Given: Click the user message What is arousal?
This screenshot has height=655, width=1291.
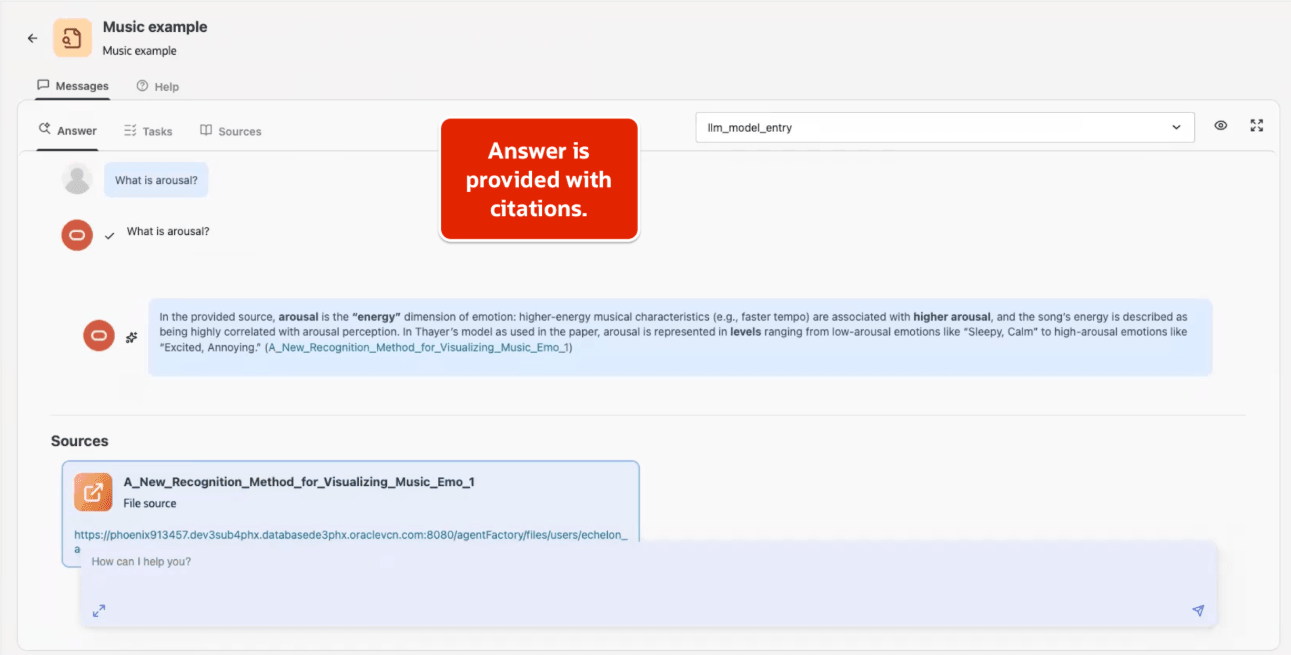Looking at the screenshot, I should click(156, 180).
